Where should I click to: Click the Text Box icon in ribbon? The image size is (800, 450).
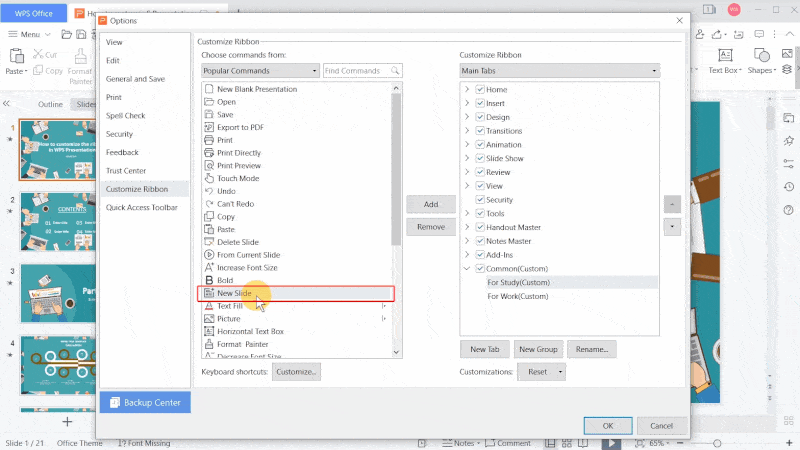(725, 55)
